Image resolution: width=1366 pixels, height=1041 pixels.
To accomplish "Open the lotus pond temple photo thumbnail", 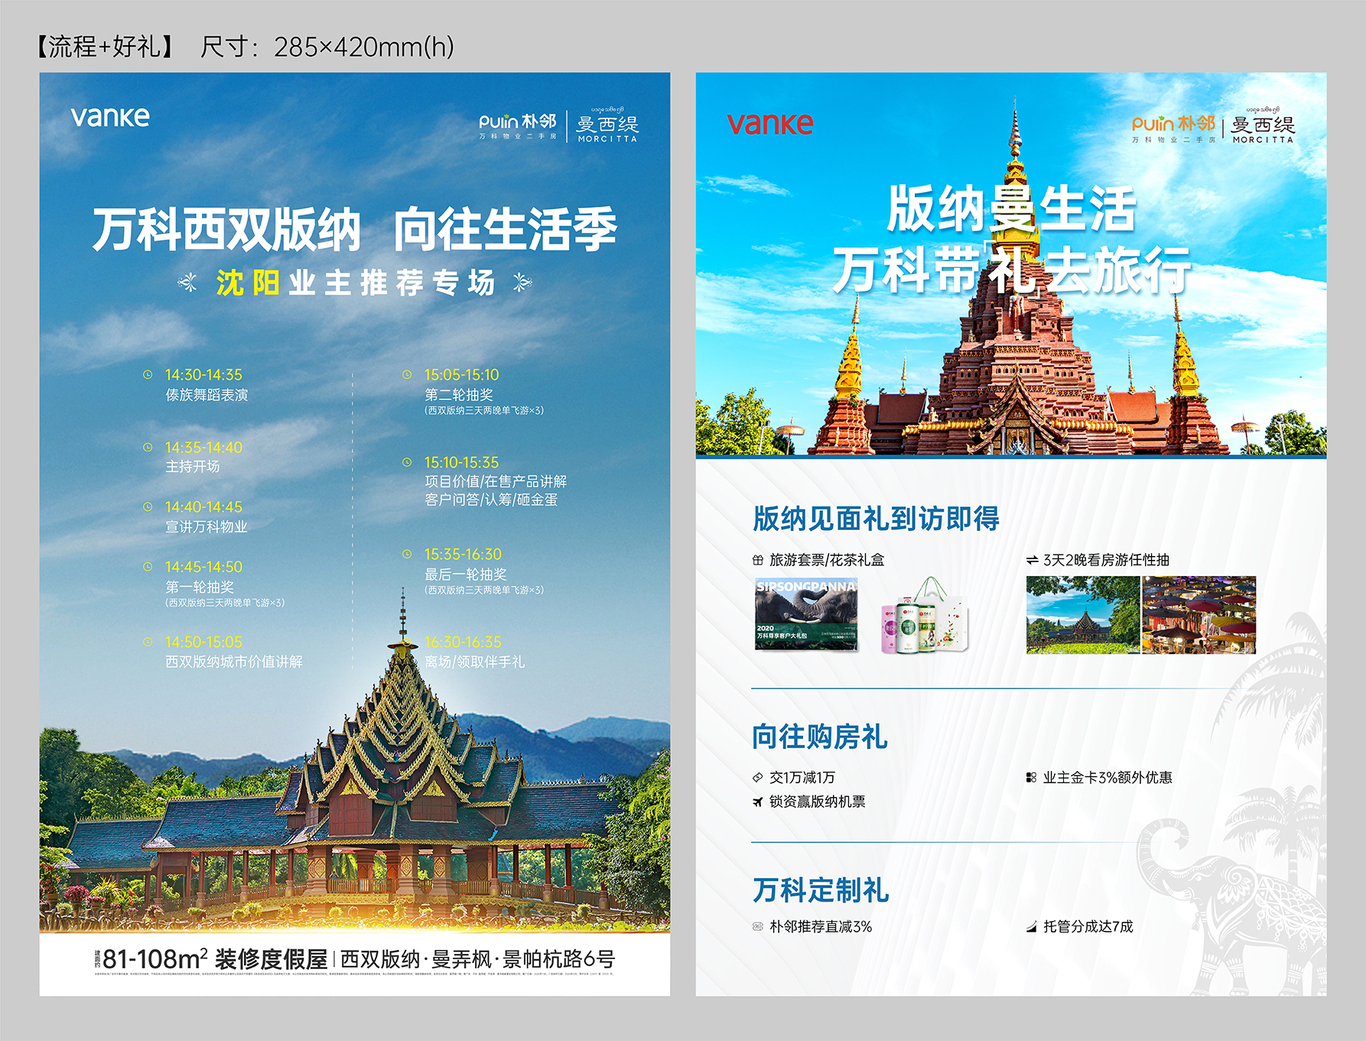I will pos(1083,615).
